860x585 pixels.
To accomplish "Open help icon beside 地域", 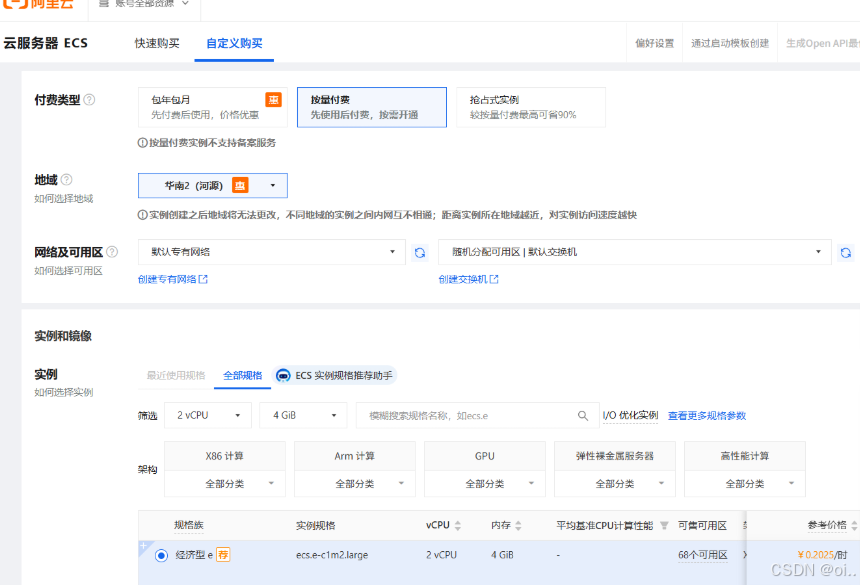I will (x=66, y=179).
